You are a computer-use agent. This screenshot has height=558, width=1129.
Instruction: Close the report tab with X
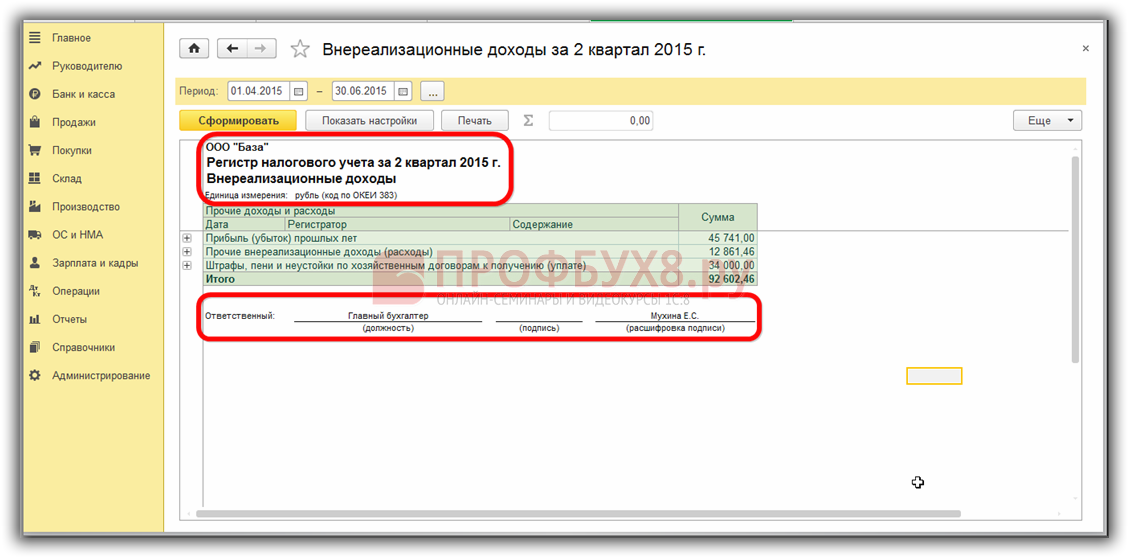coord(1086,48)
